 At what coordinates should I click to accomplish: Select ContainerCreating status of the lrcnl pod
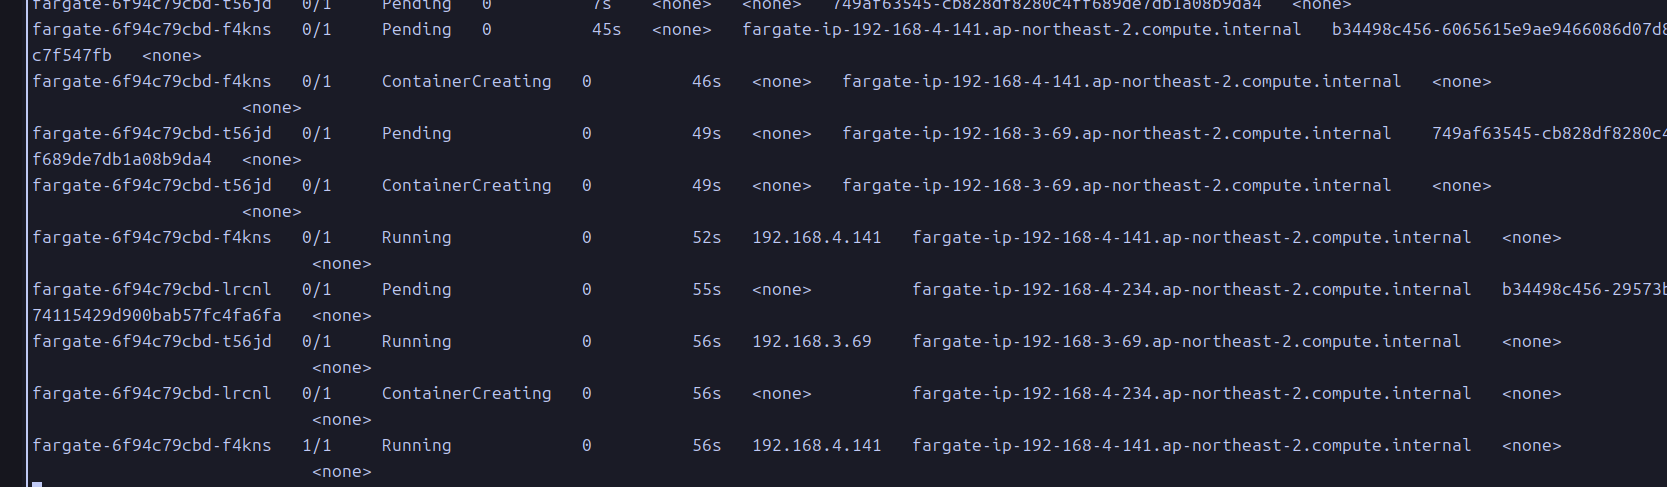coord(466,394)
